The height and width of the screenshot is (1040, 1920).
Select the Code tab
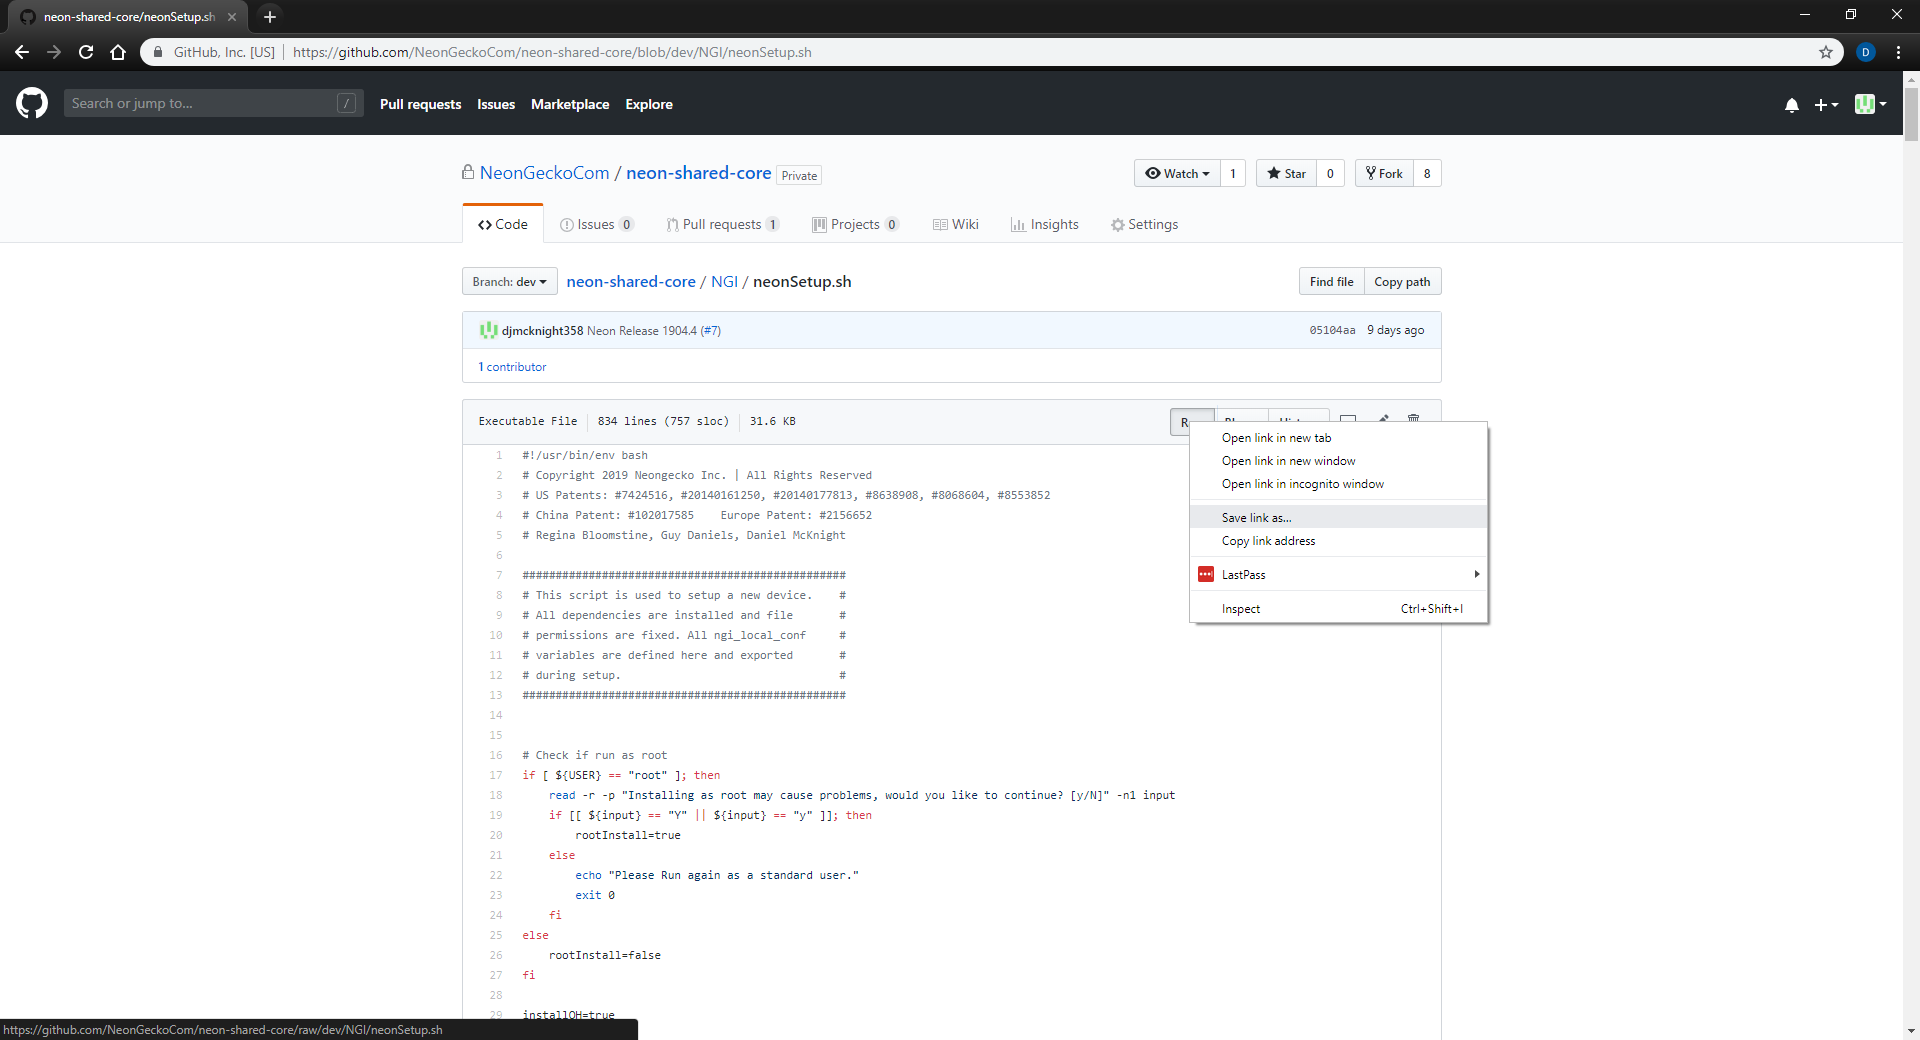[x=503, y=224]
